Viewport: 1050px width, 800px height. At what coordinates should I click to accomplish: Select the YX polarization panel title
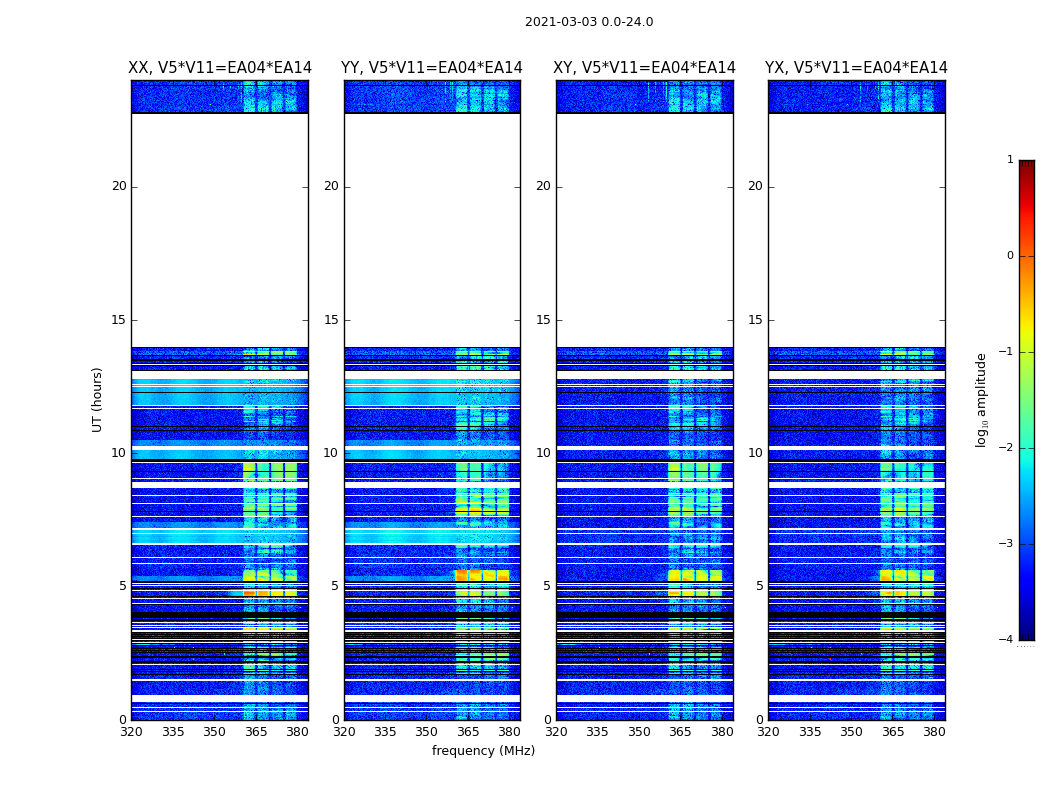pos(856,68)
